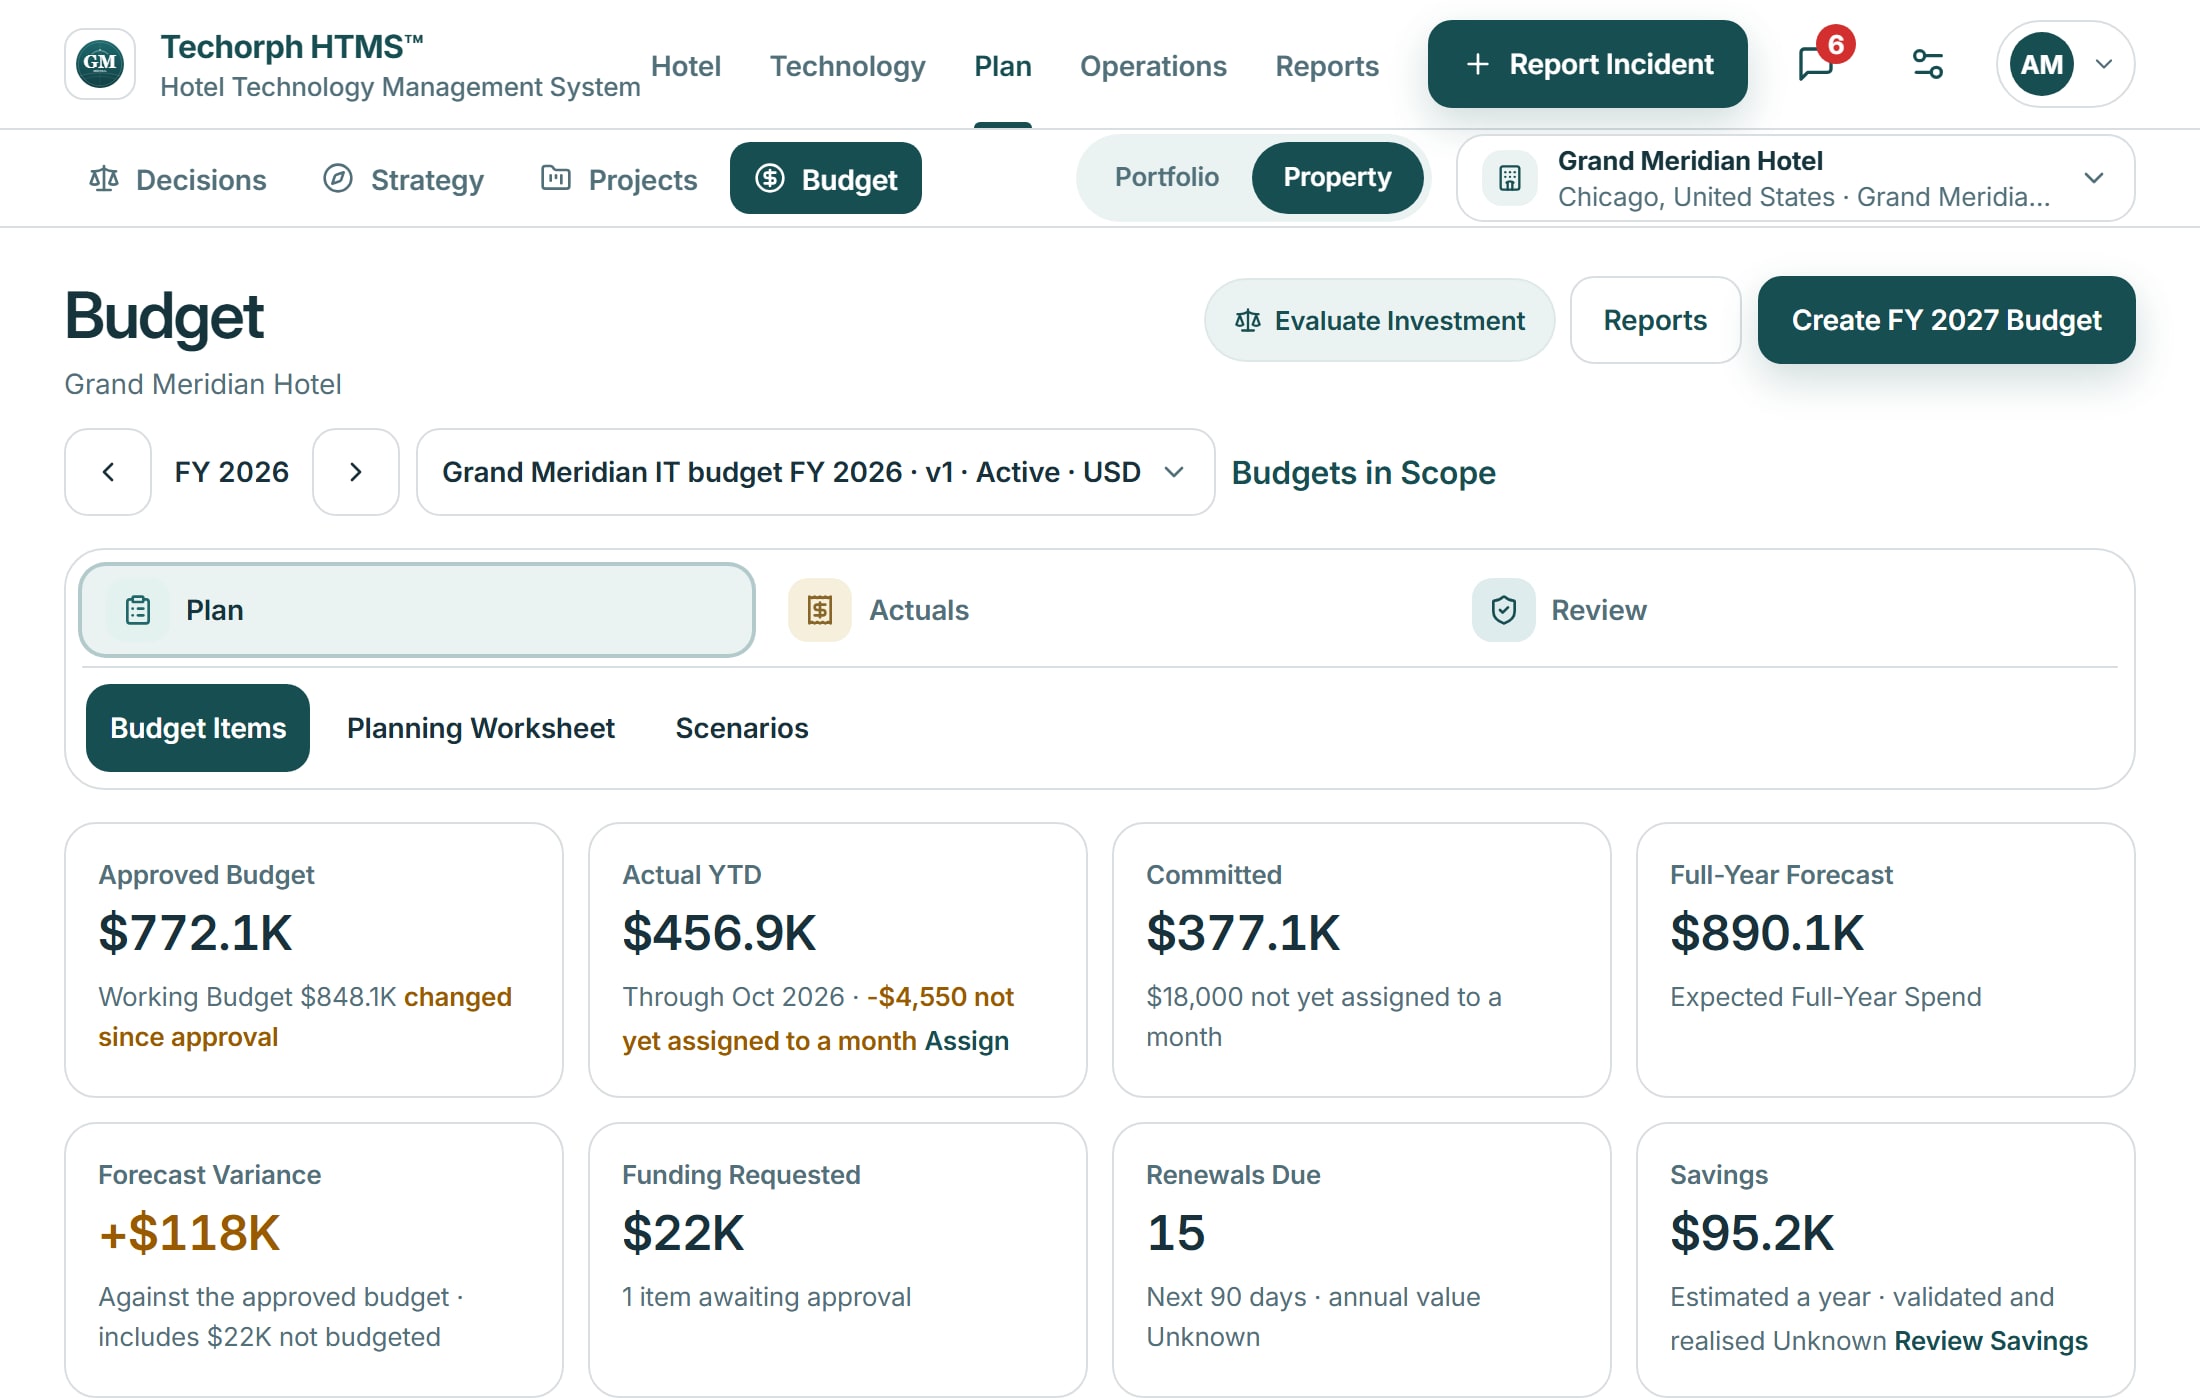Click the plus icon in Report Incident
The height and width of the screenshot is (1400, 2200).
[x=1477, y=64]
